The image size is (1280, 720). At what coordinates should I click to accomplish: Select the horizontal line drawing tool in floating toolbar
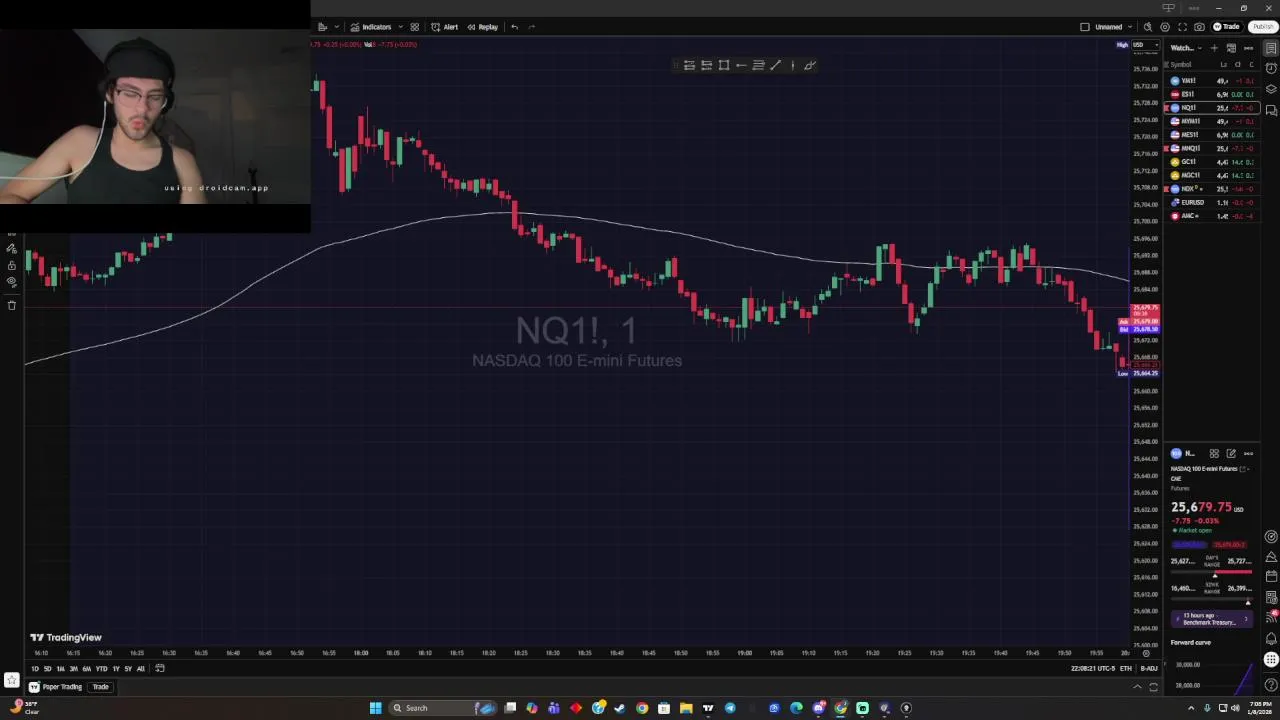[689, 65]
